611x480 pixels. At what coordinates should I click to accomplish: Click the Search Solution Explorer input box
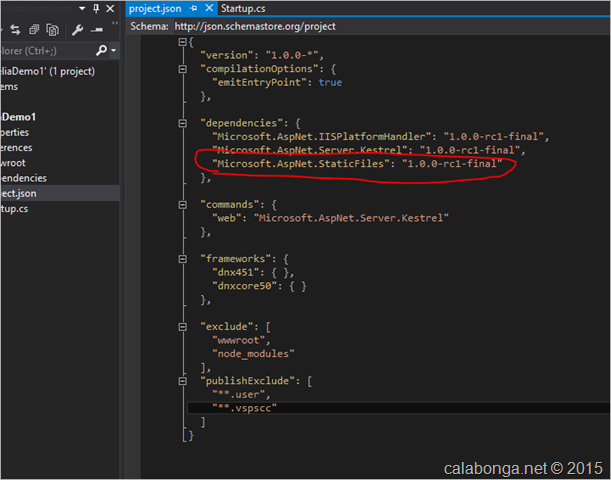click(47, 51)
